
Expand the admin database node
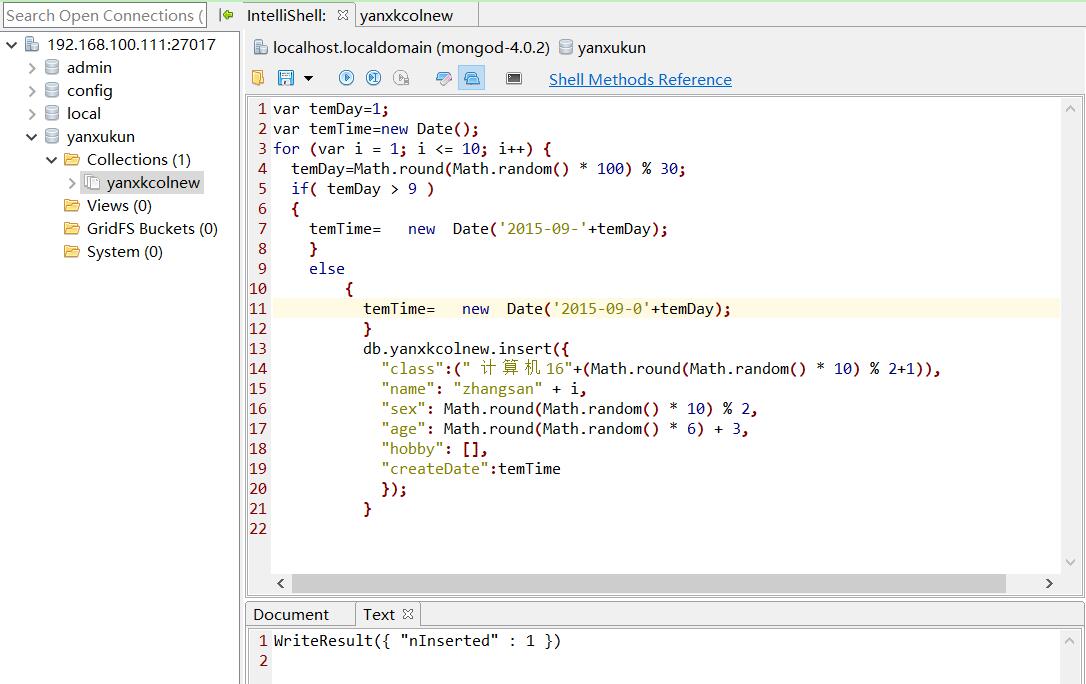(32, 68)
